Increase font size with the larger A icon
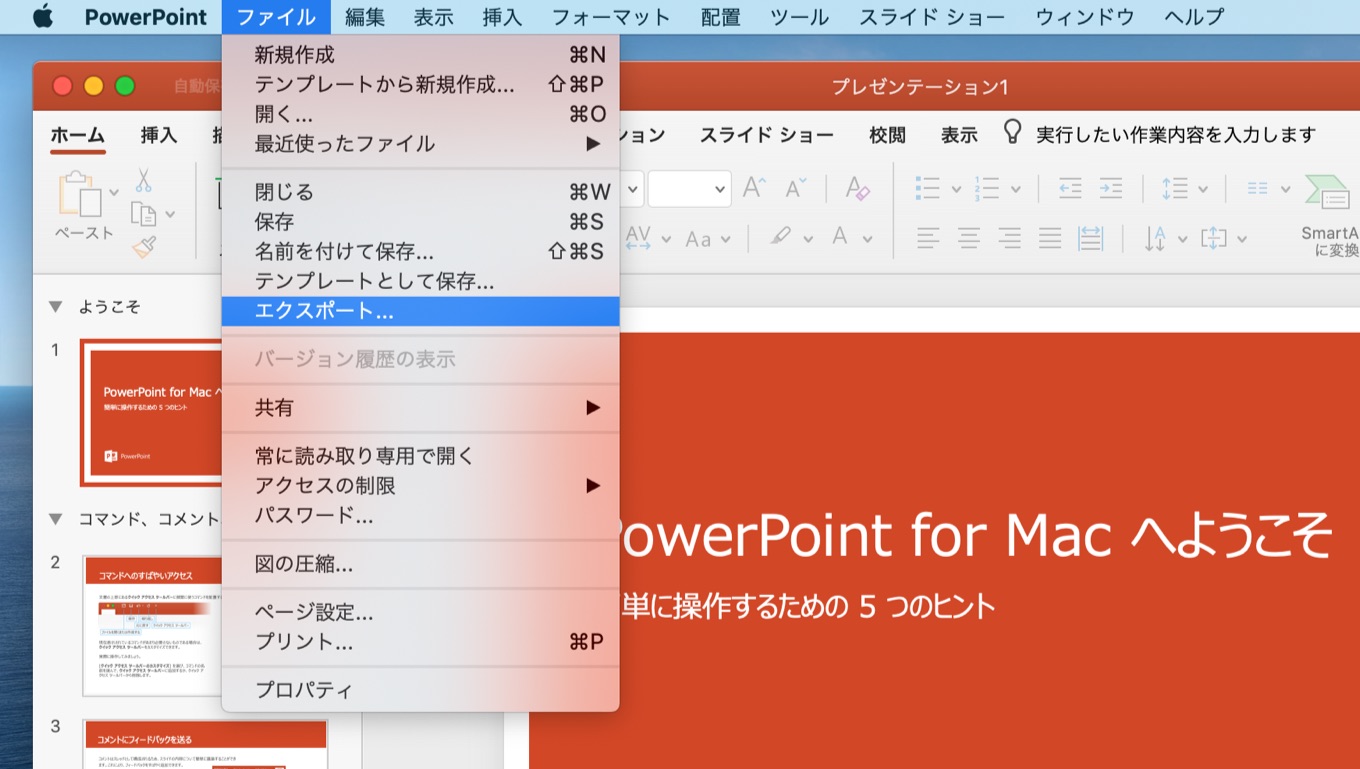1360x769 pixels. tap(755, 188)
